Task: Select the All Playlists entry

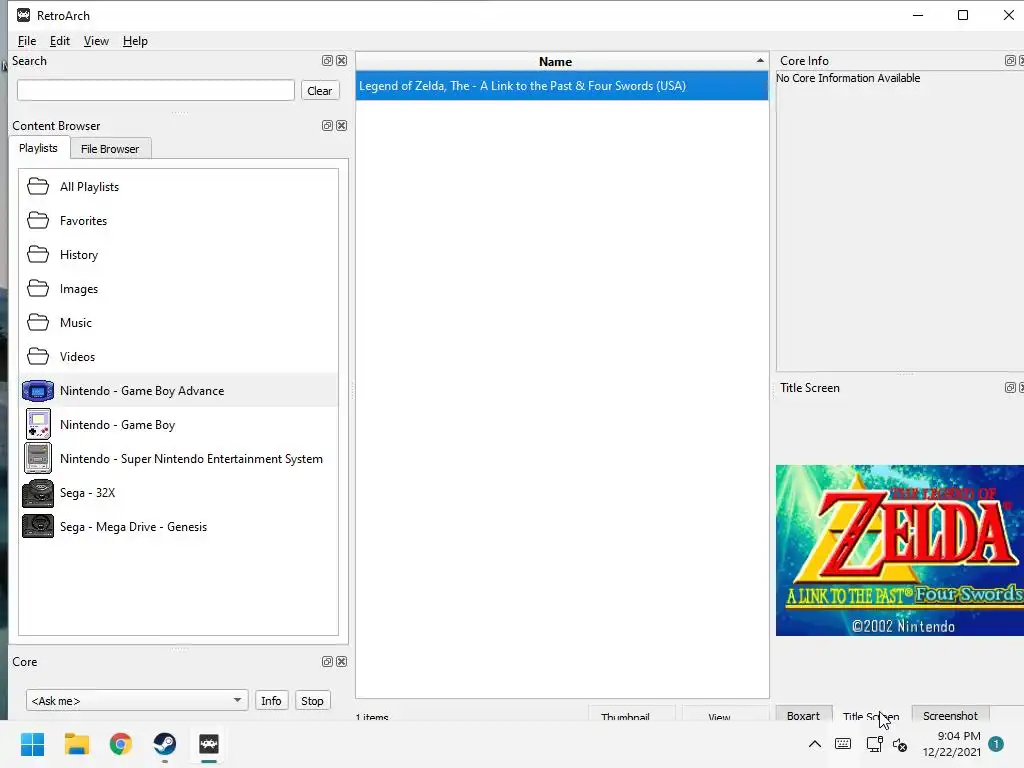Action: click(x=178, y=187)
